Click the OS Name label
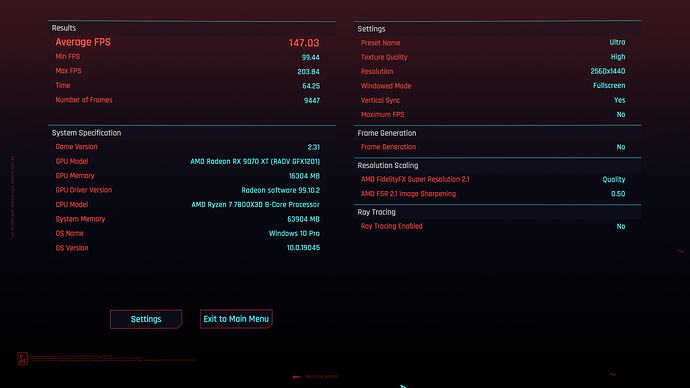The height and width of the screenshot is (388, 690). tap(70, 233)
